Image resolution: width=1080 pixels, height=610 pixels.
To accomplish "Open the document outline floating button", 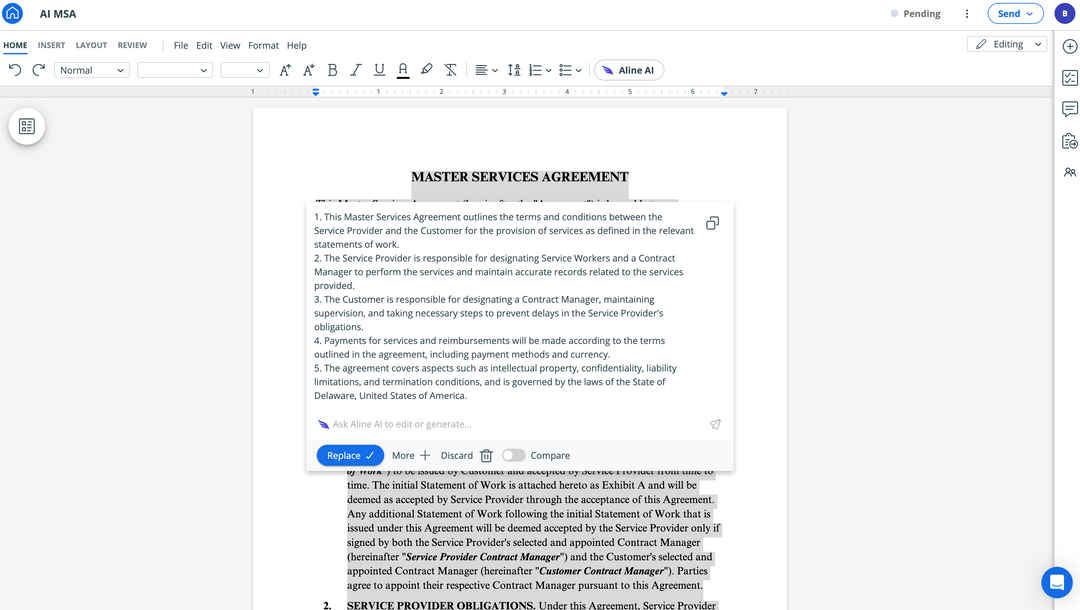I will pos(27,126).
